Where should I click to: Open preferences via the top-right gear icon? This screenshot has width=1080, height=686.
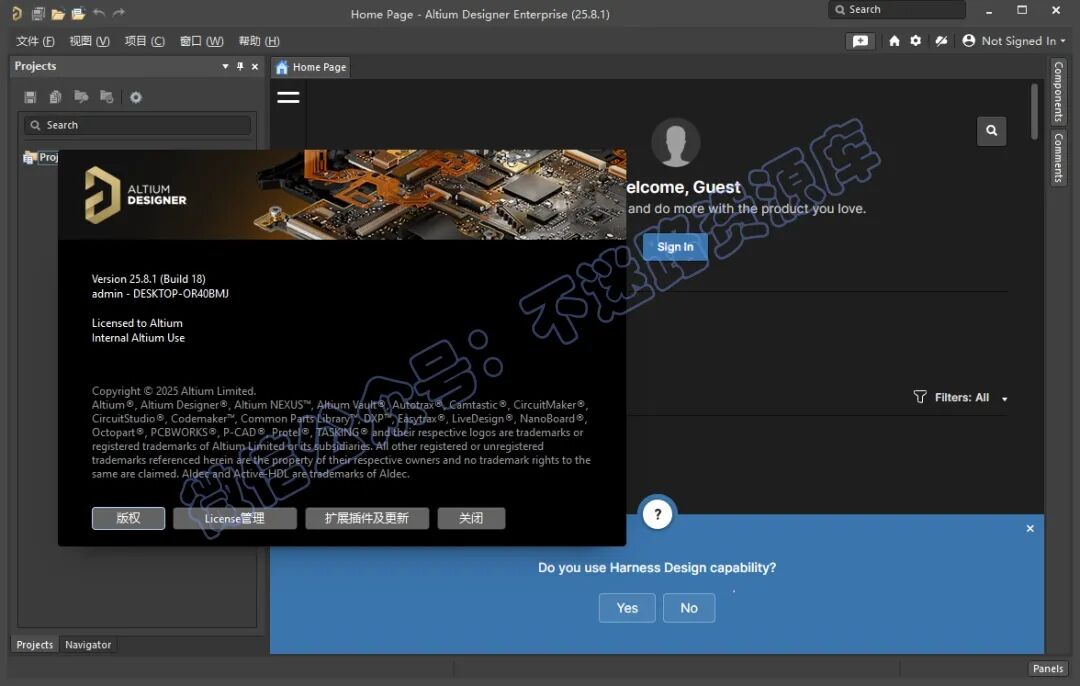pos(915,41)
